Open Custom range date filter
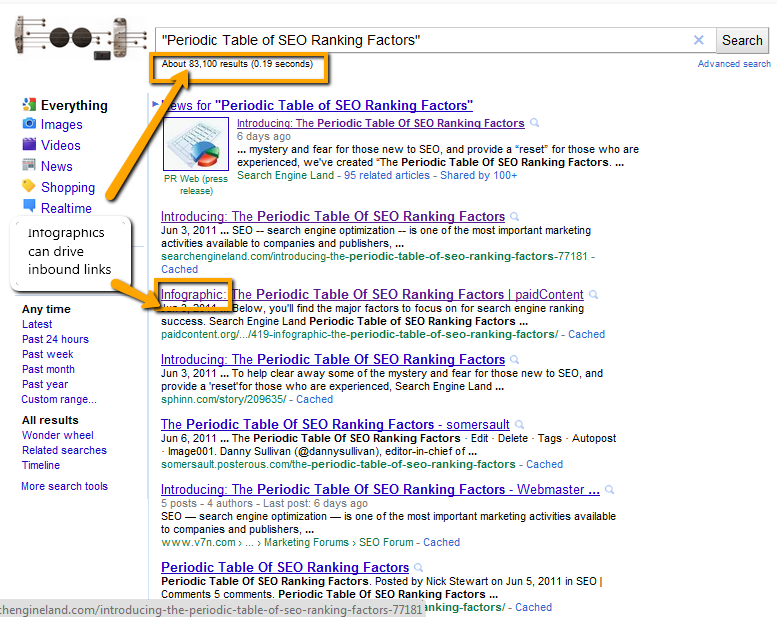The image size is (777, 617). coord(59,399)
